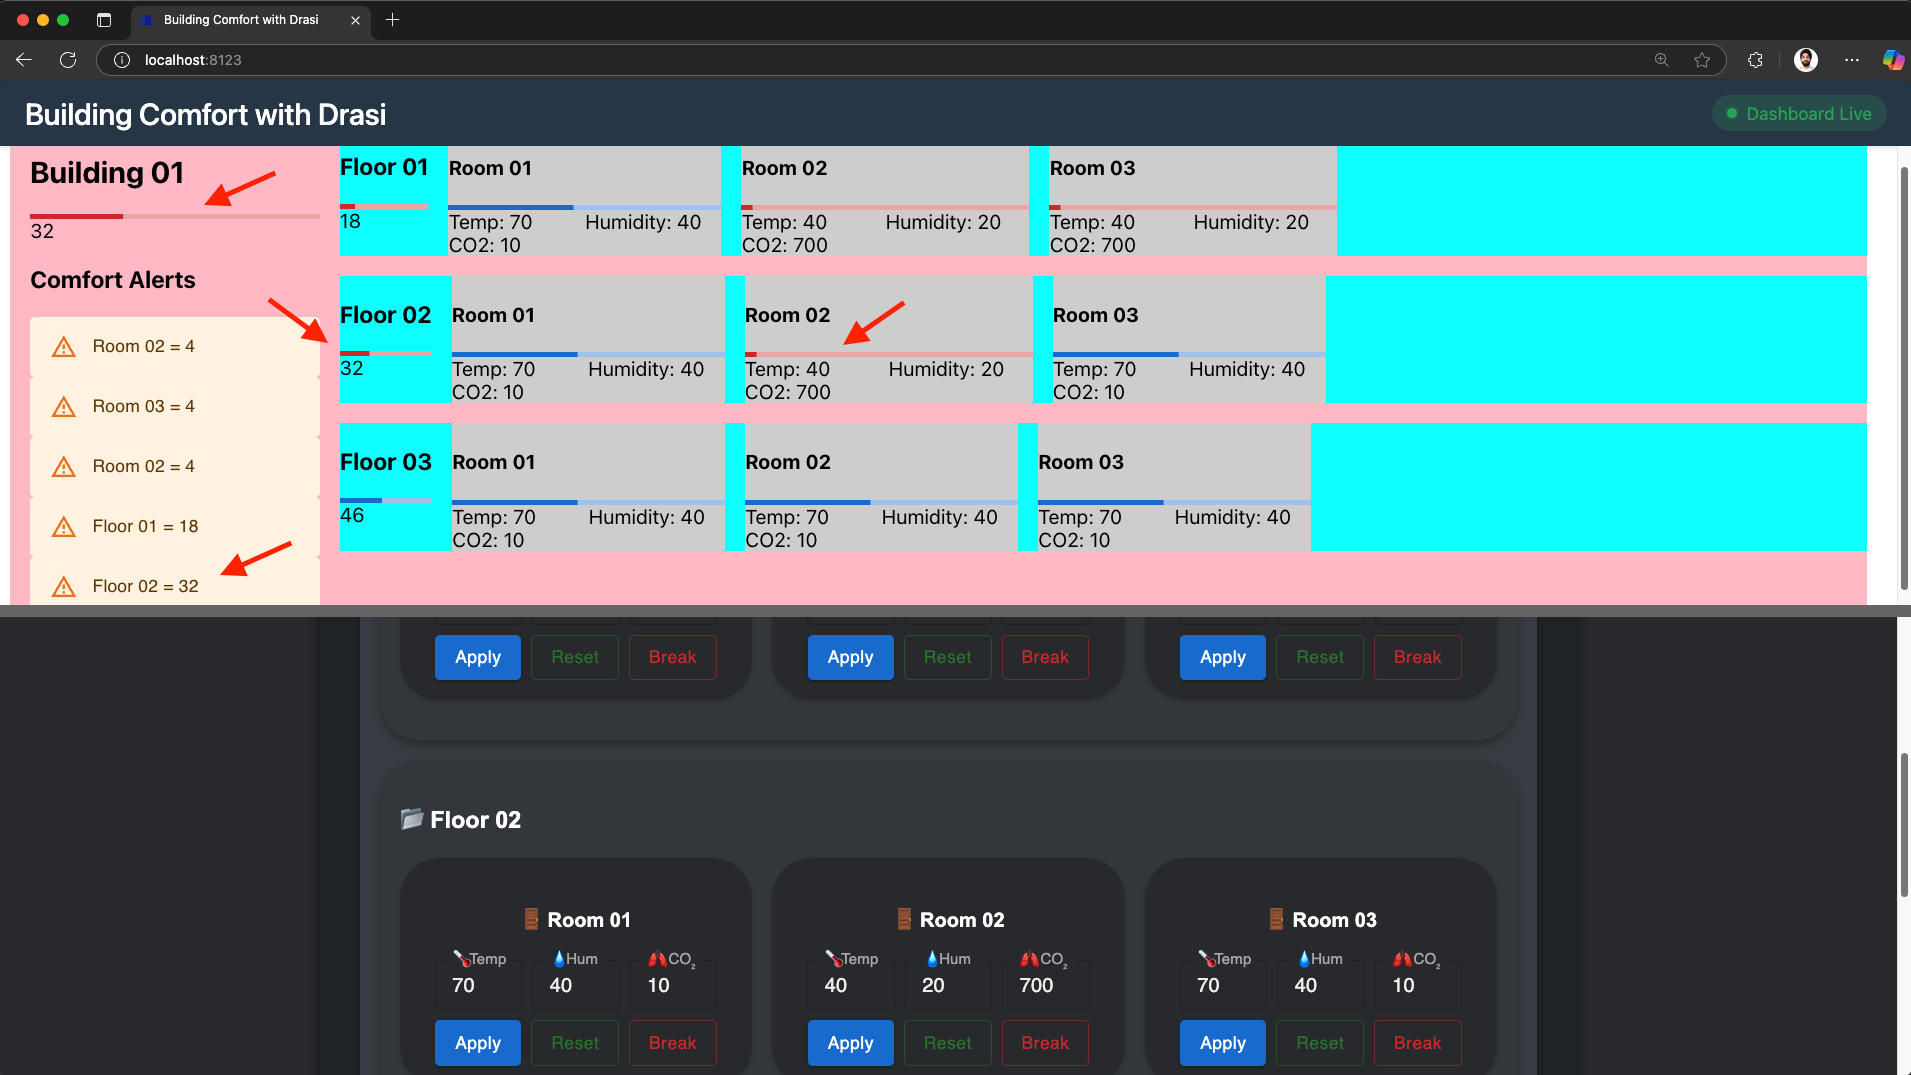Click the Temp input showing 40 in Room 02

pos(849,984)
